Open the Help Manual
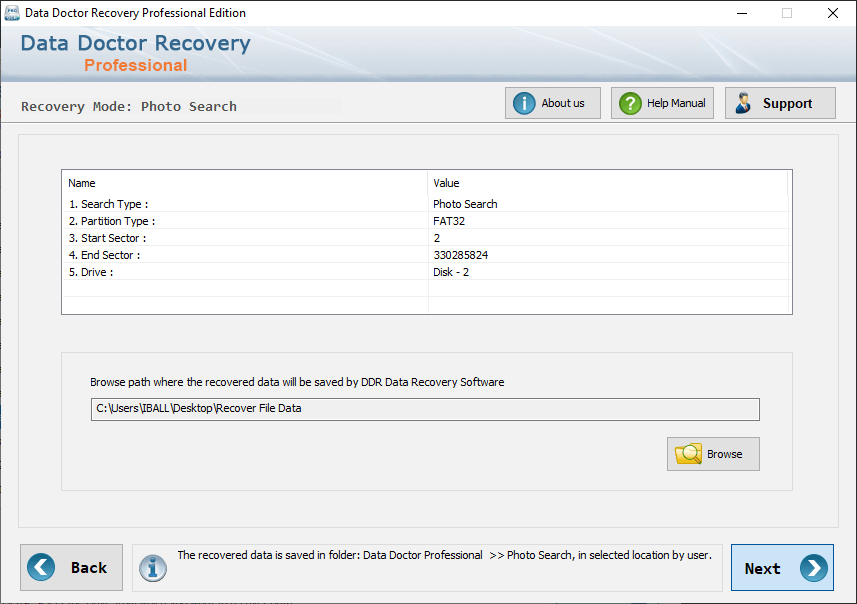The width and height of the screenshot is (857, 604). [662, 103]
